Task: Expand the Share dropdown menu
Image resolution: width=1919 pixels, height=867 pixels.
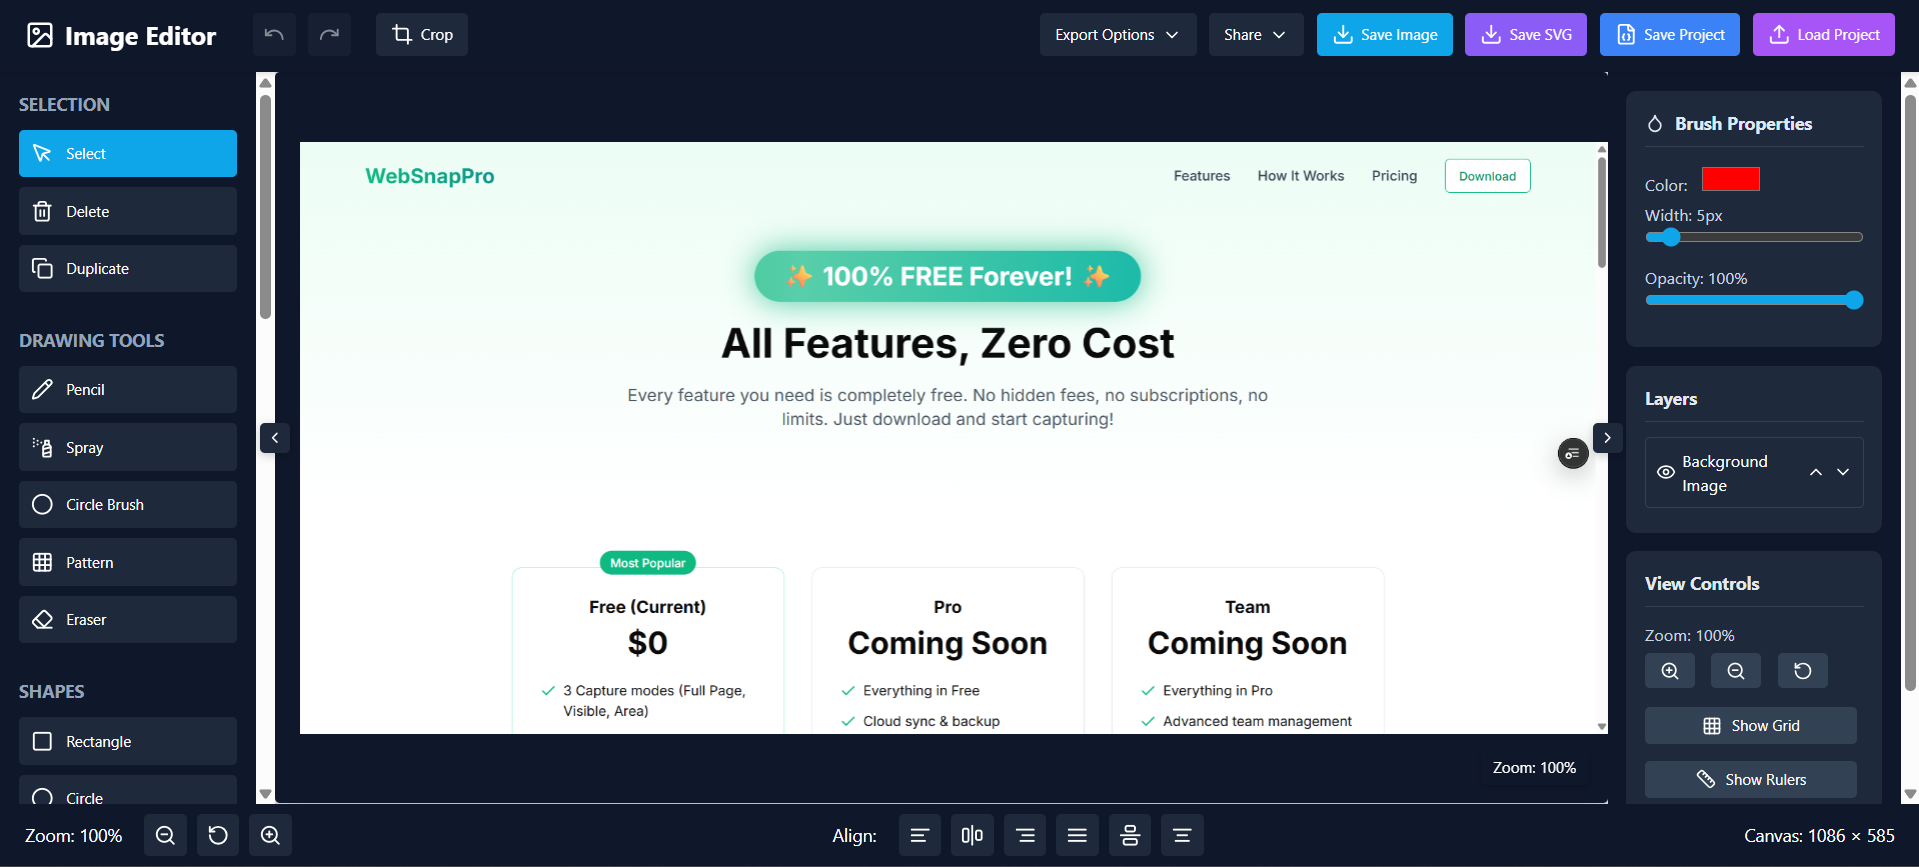Action: [x=1255, y=35]
